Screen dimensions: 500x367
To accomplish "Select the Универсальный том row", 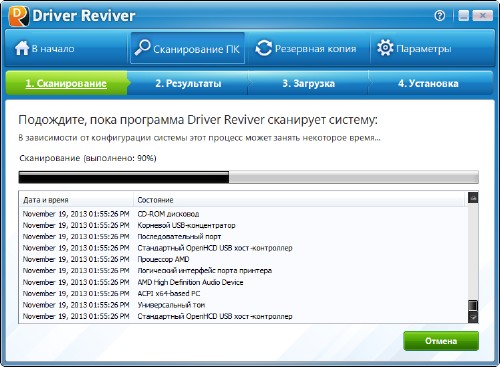I will (244, 305).
